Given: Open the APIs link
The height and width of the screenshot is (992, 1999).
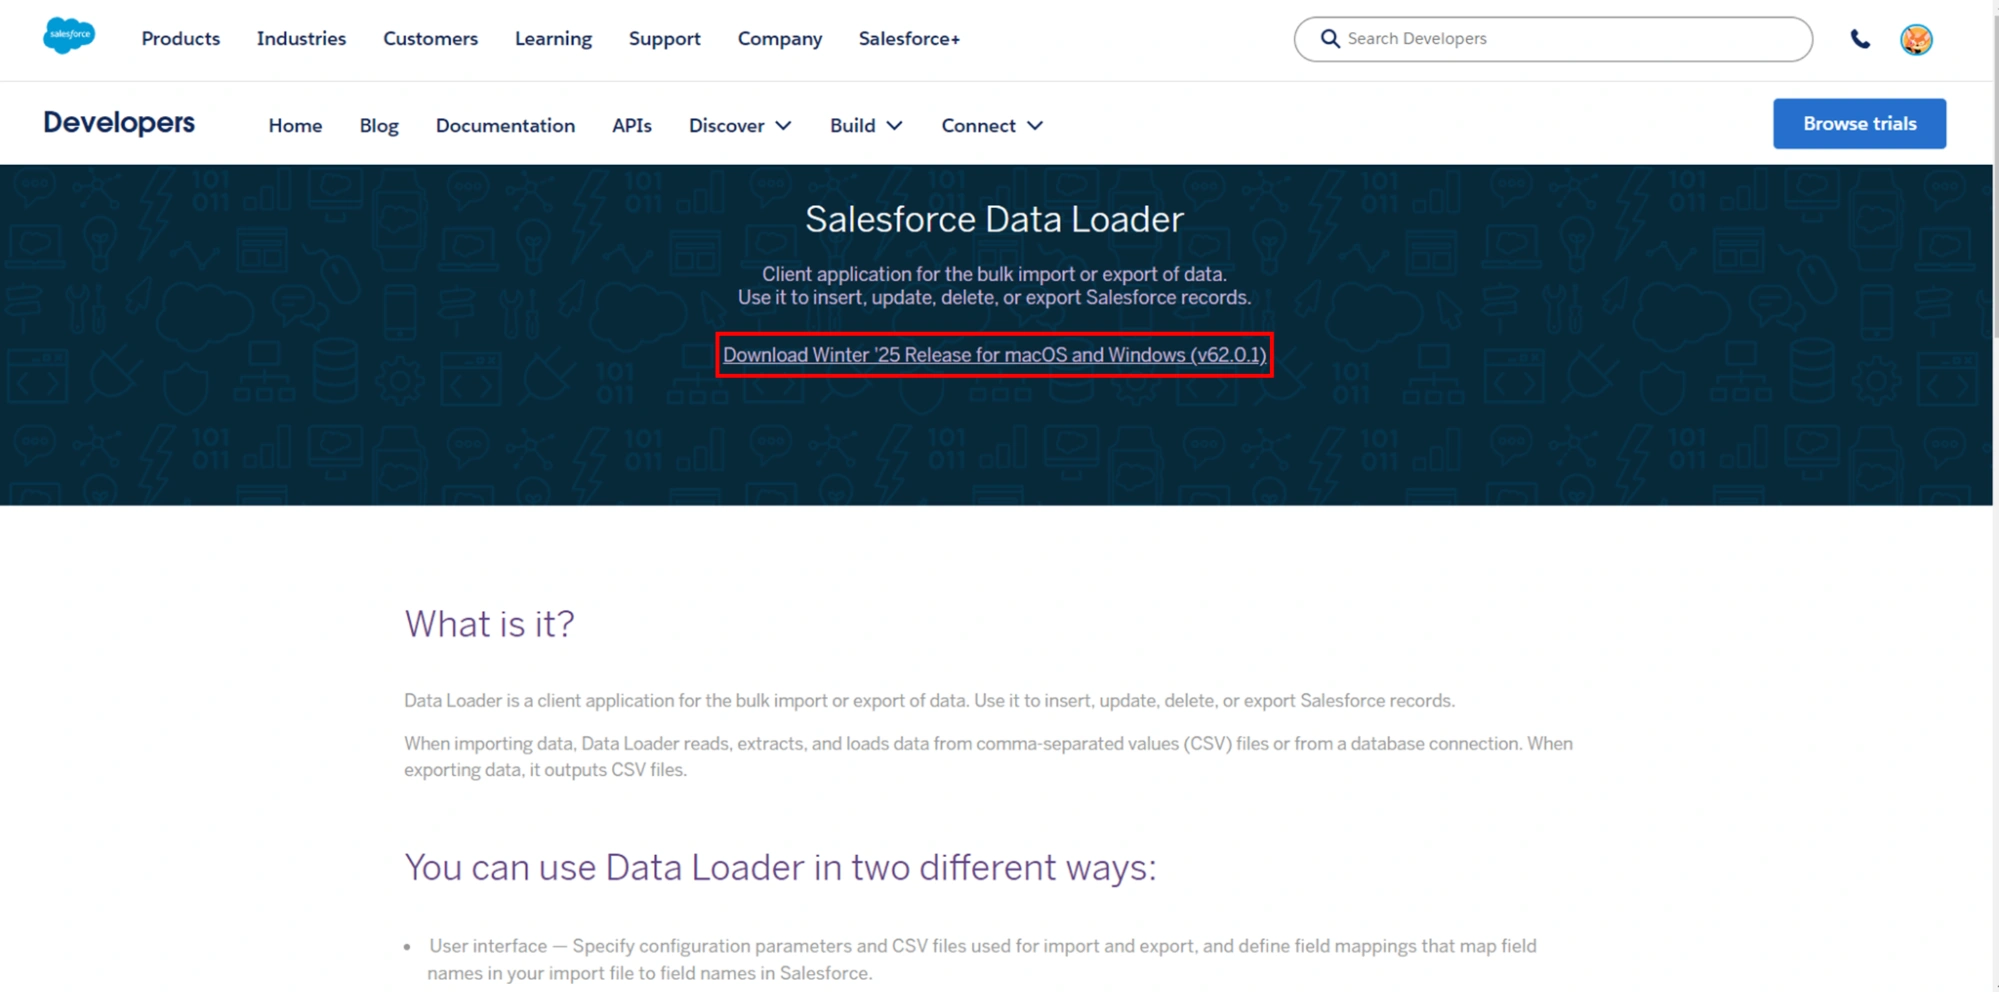Looking at the screenshot, I should (632, 125).
